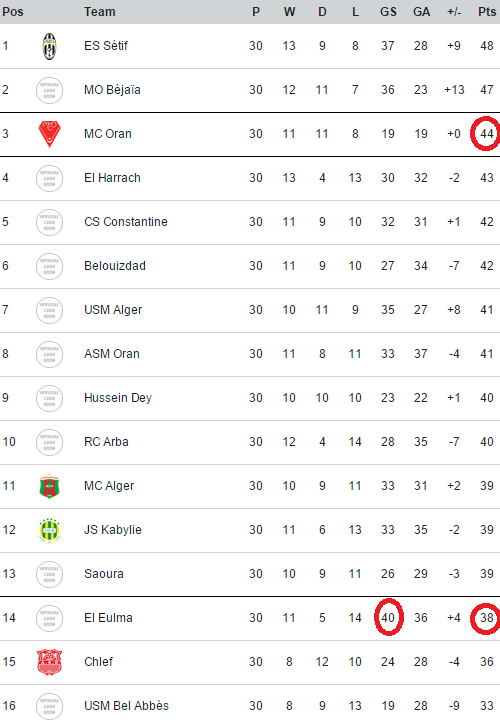
Task: Click the Chlef red club crest
Action: [49, 662]
